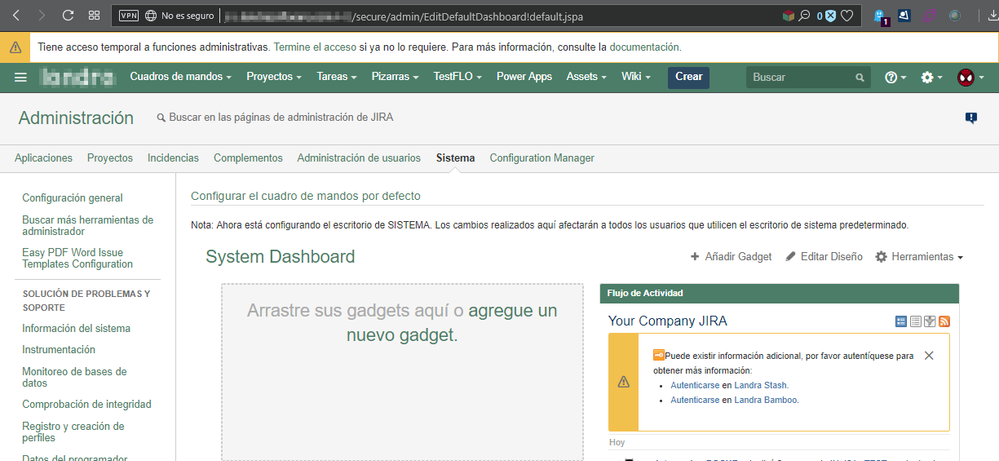
Task: Click the search magnifier icon in Buscar
Action: coord(859,78)
